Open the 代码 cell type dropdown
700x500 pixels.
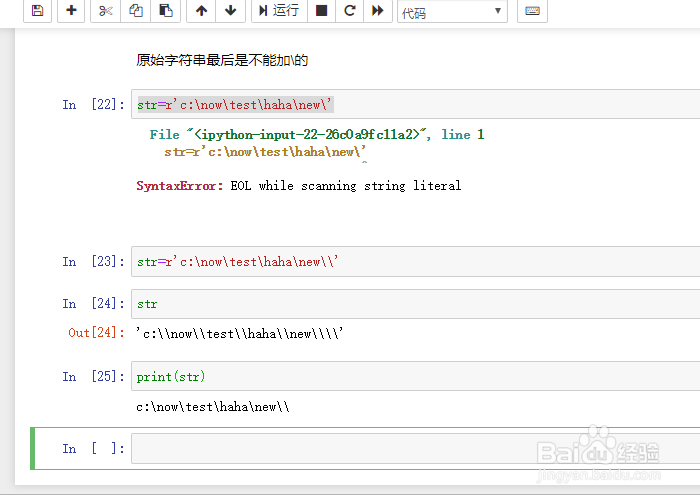452,12
